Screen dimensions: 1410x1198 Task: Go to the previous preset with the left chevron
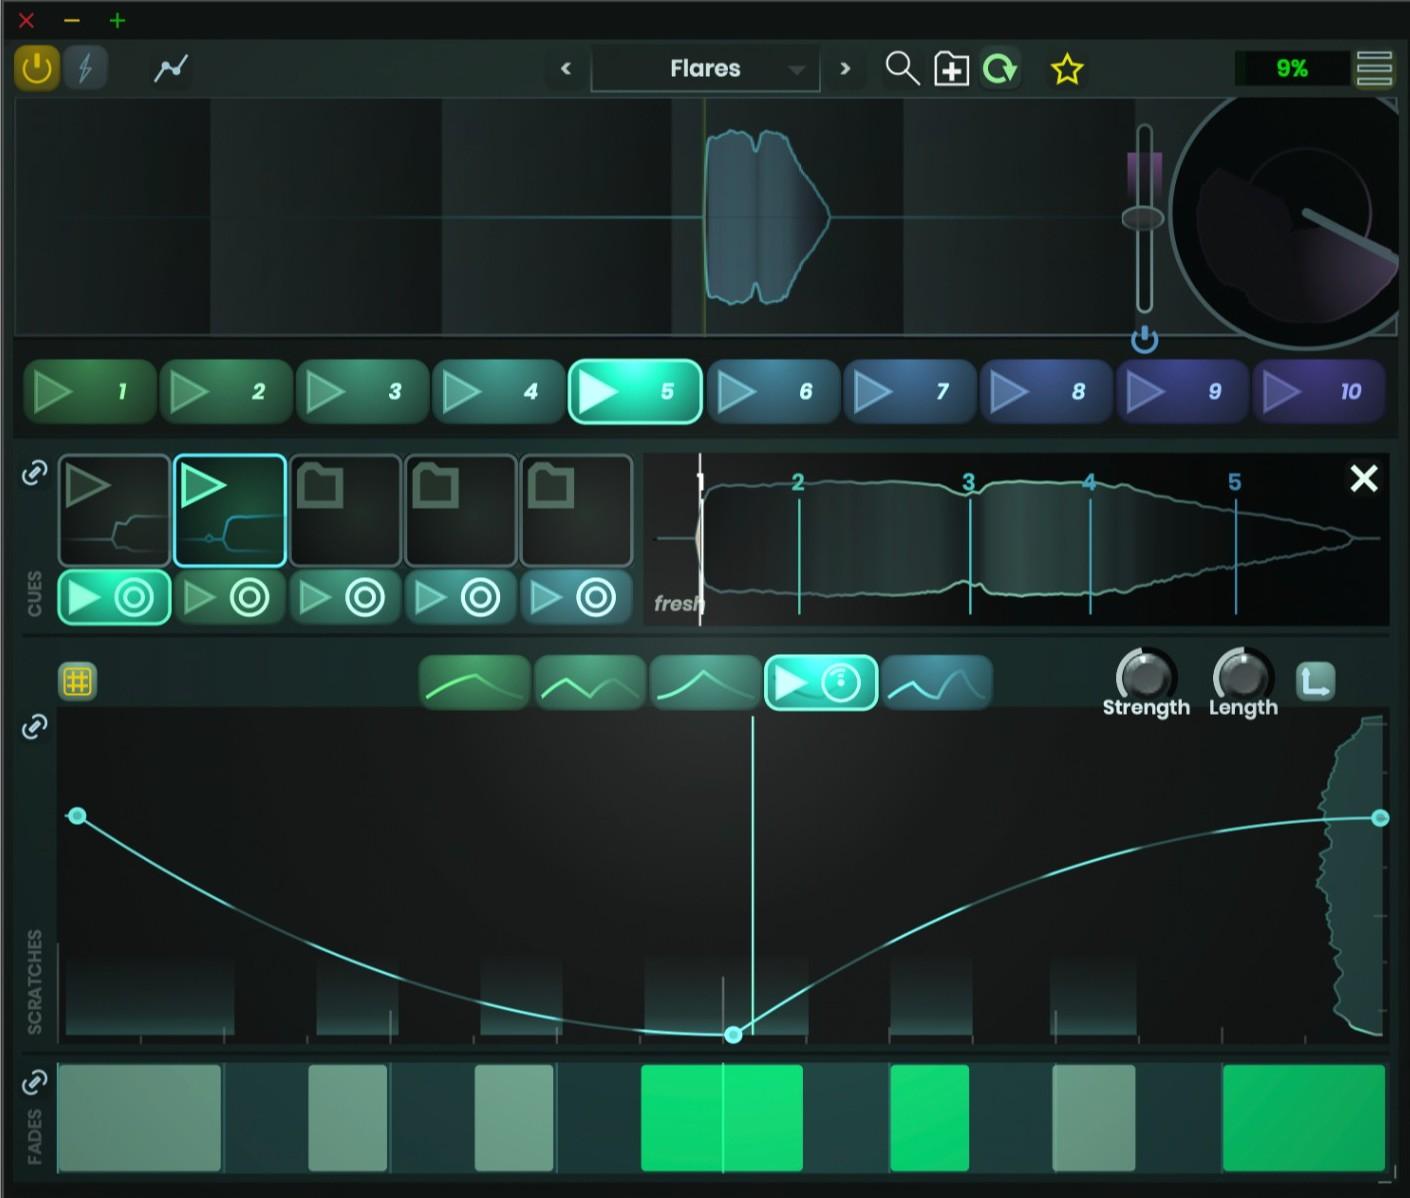click(x=566, y=69)
